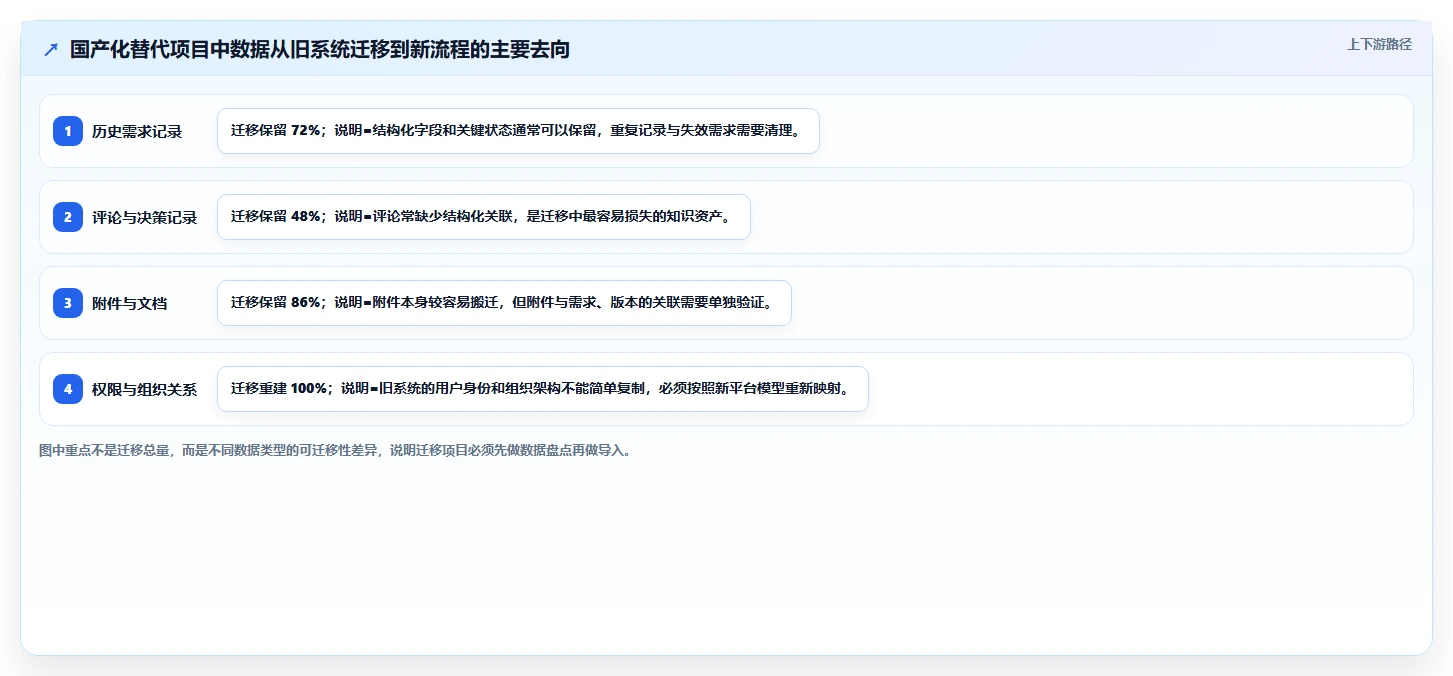Click the arrow icon beside the title

pyautogui.click(x=51, y=50)
